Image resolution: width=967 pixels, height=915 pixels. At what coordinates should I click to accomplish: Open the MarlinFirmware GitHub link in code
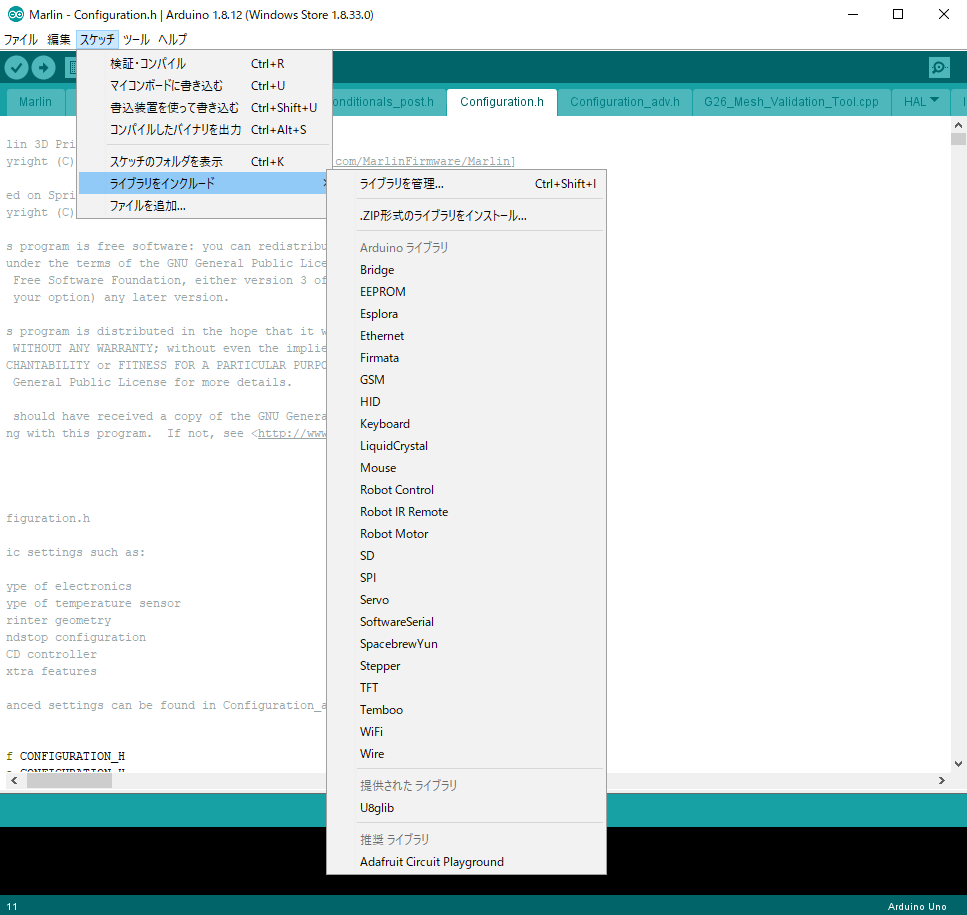[423, 162]
